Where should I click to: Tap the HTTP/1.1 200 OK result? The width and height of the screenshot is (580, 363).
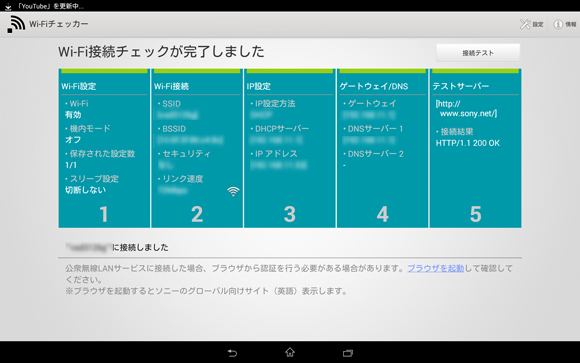pos(468,143)
